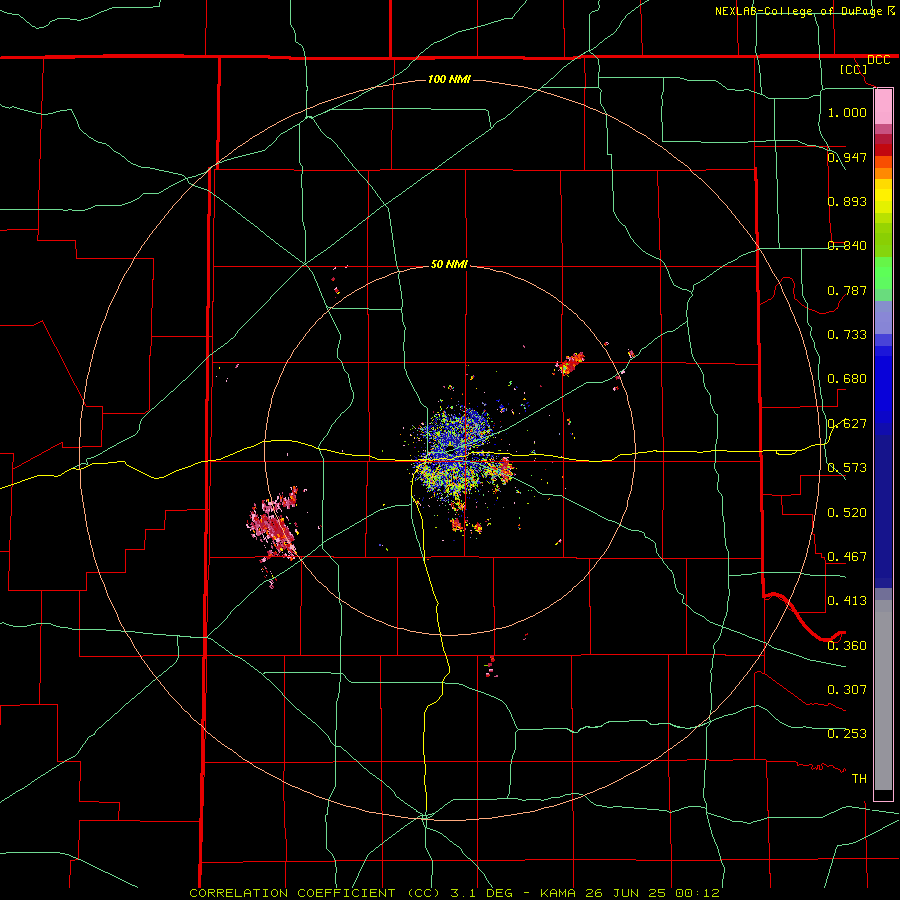Click the DCC product label

(879, 60)
